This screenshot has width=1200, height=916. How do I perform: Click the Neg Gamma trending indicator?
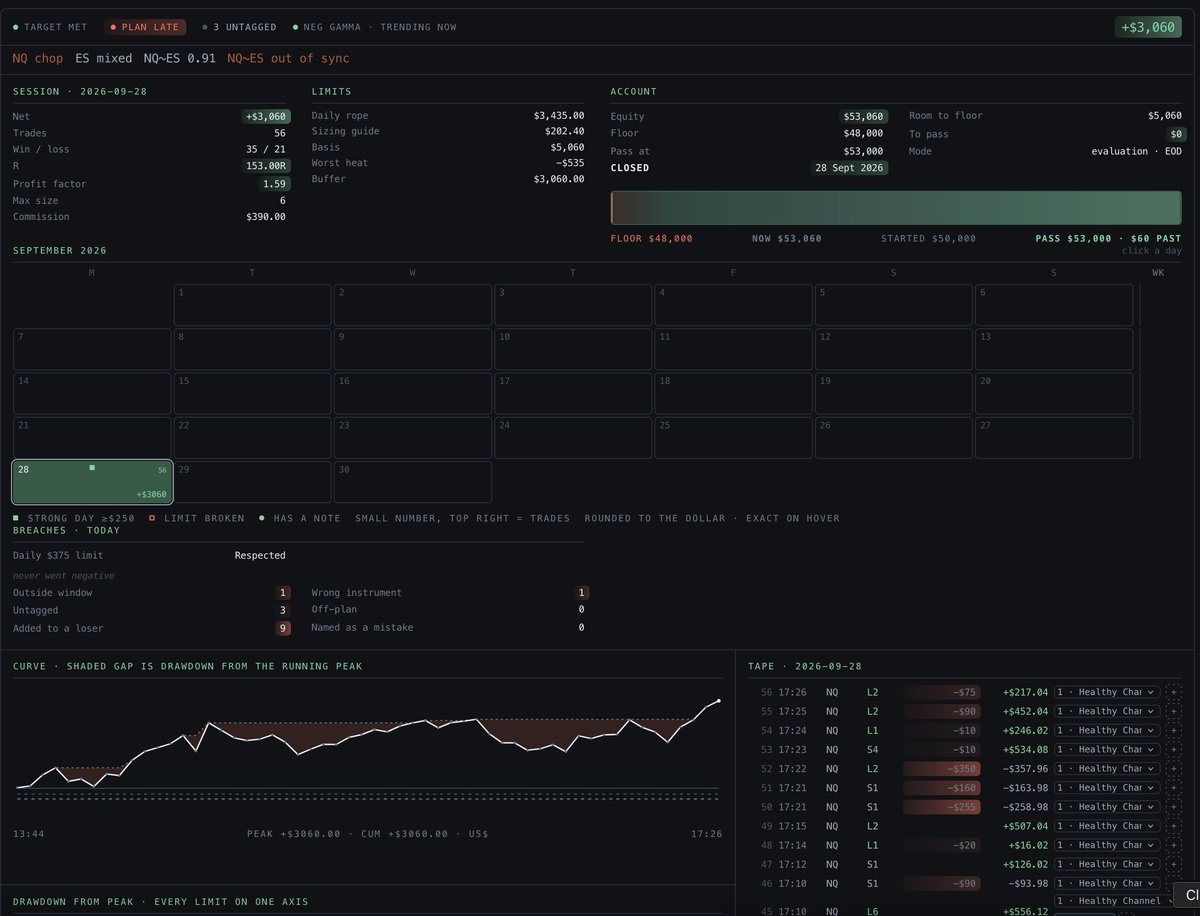coord(374,27)
